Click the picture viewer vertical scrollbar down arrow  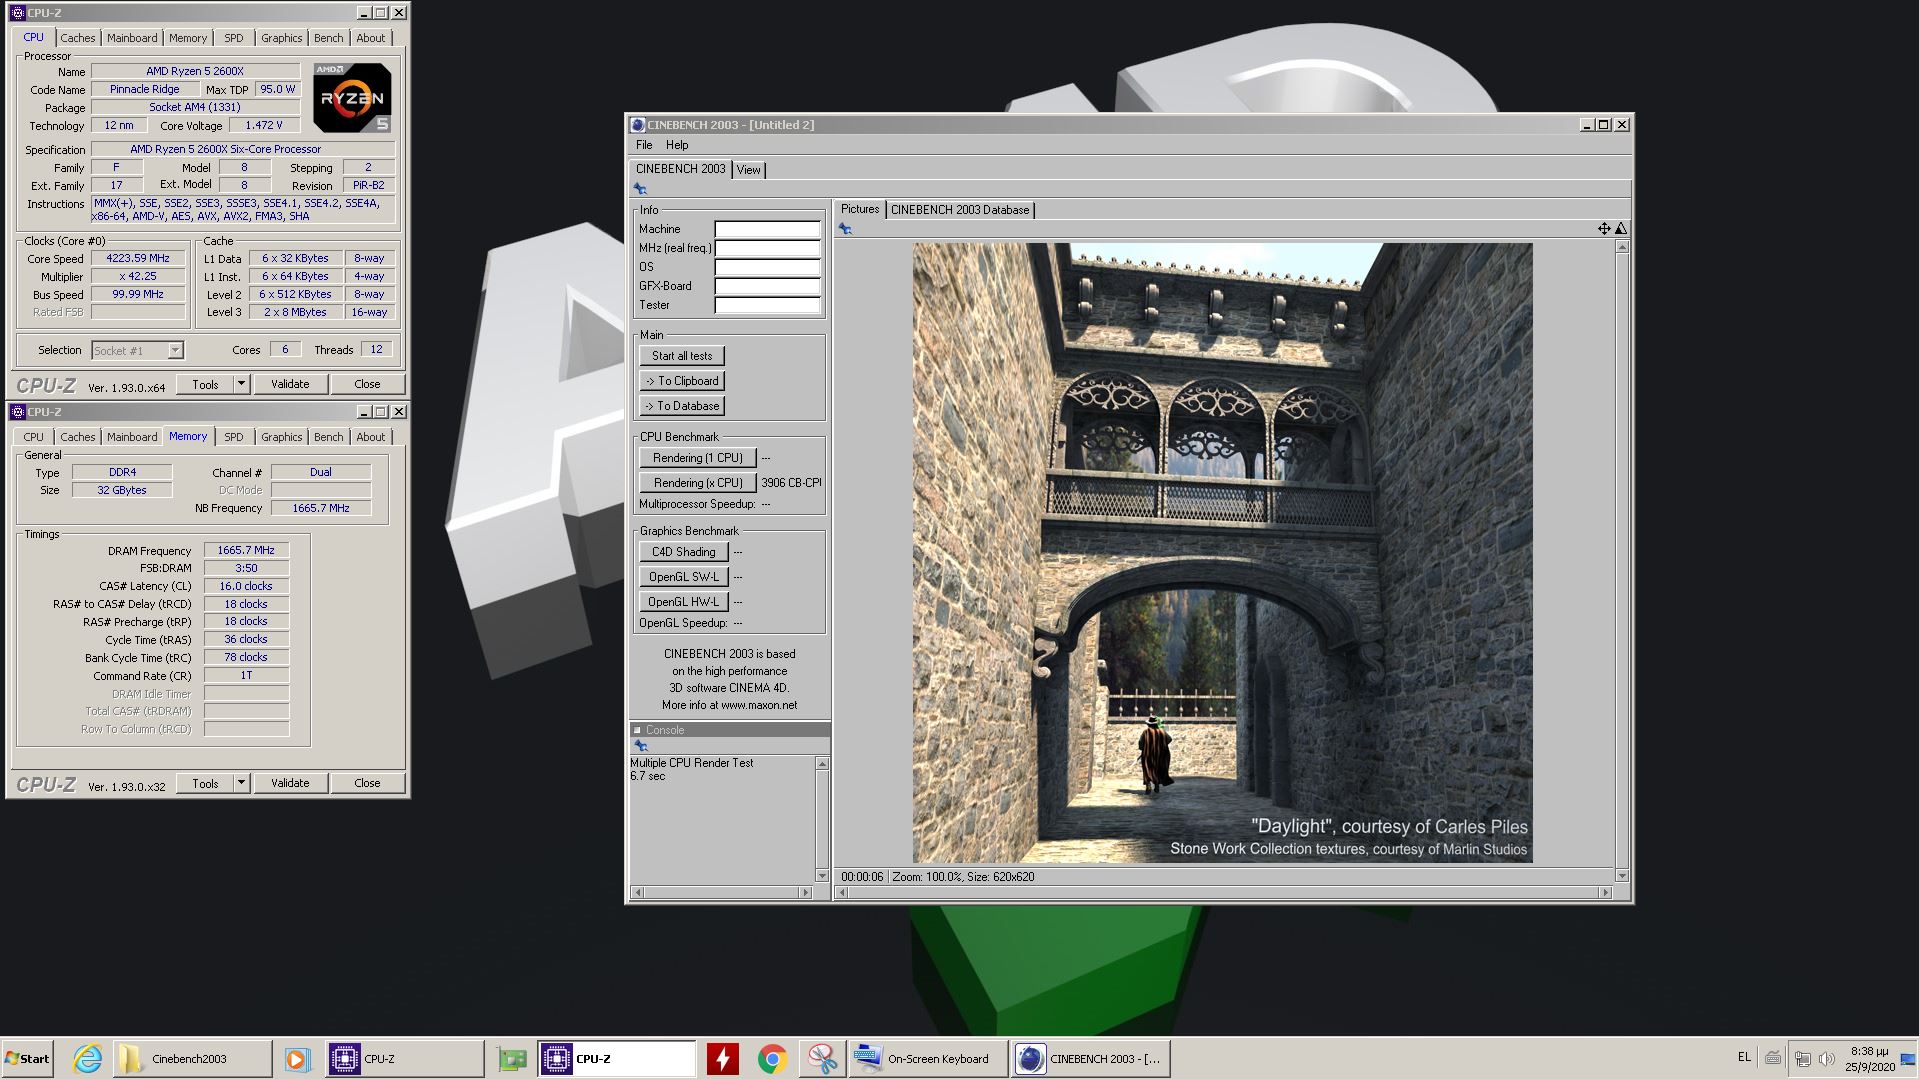1622,876
